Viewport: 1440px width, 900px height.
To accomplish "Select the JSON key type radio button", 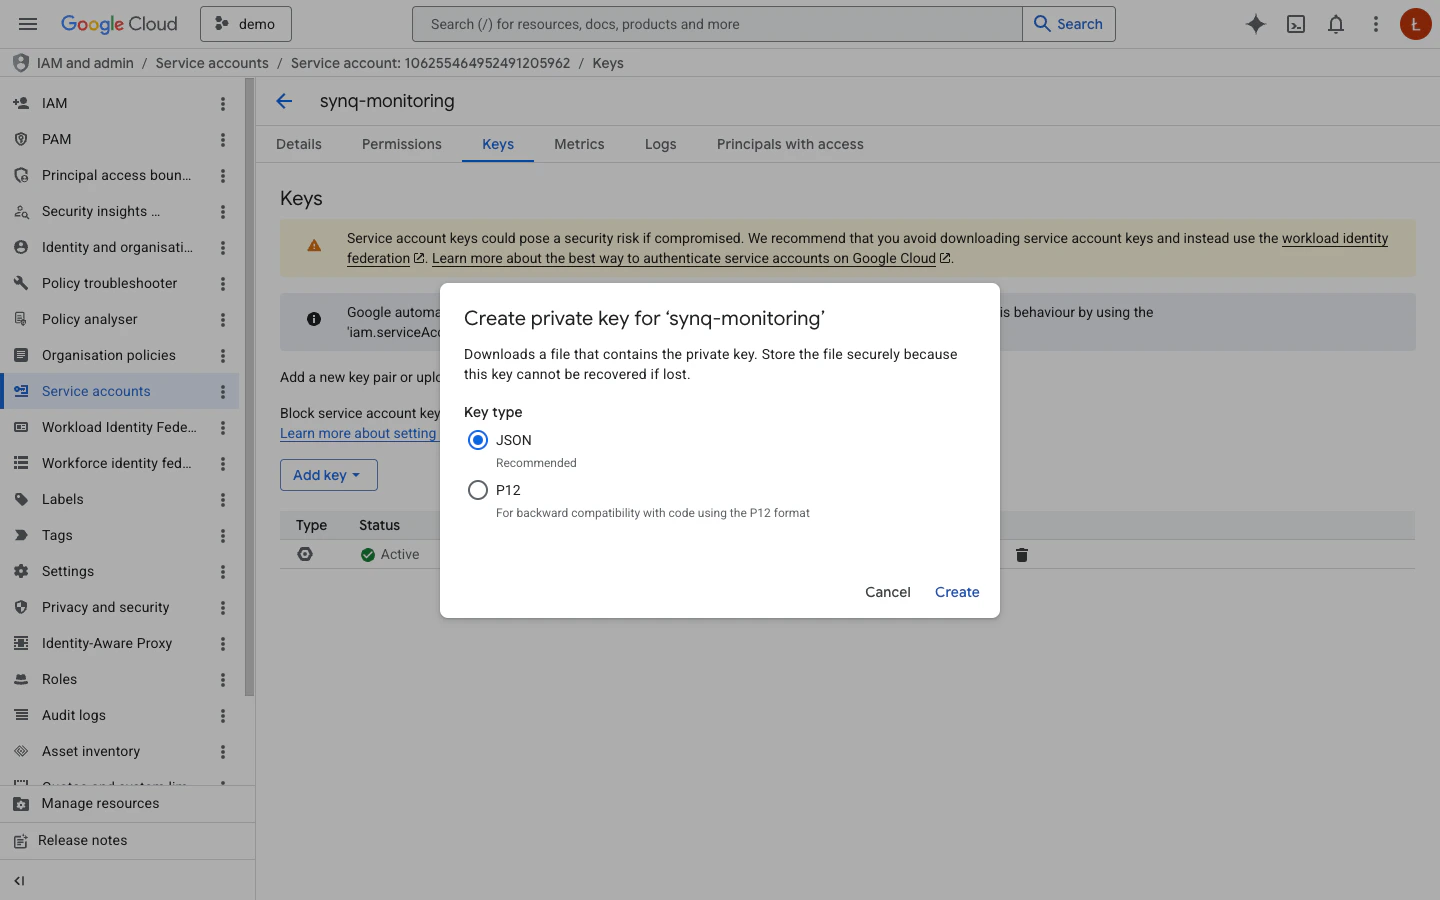I will click(478, 440).
